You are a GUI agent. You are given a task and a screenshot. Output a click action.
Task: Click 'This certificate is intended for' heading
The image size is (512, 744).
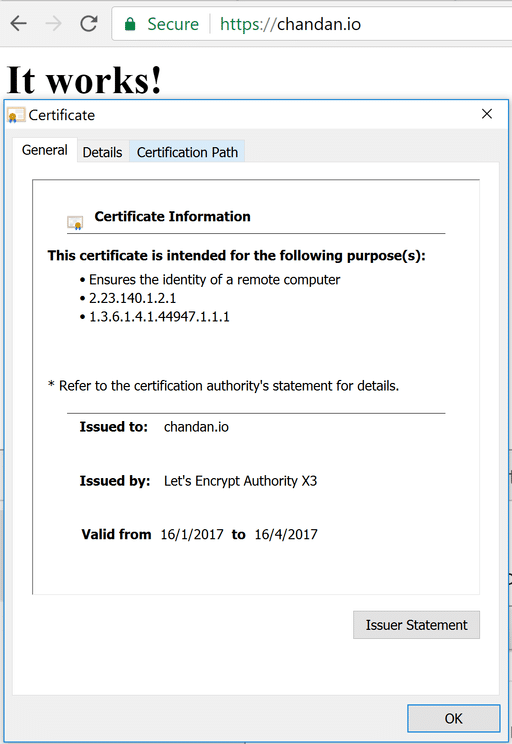[x=236, y=256]
